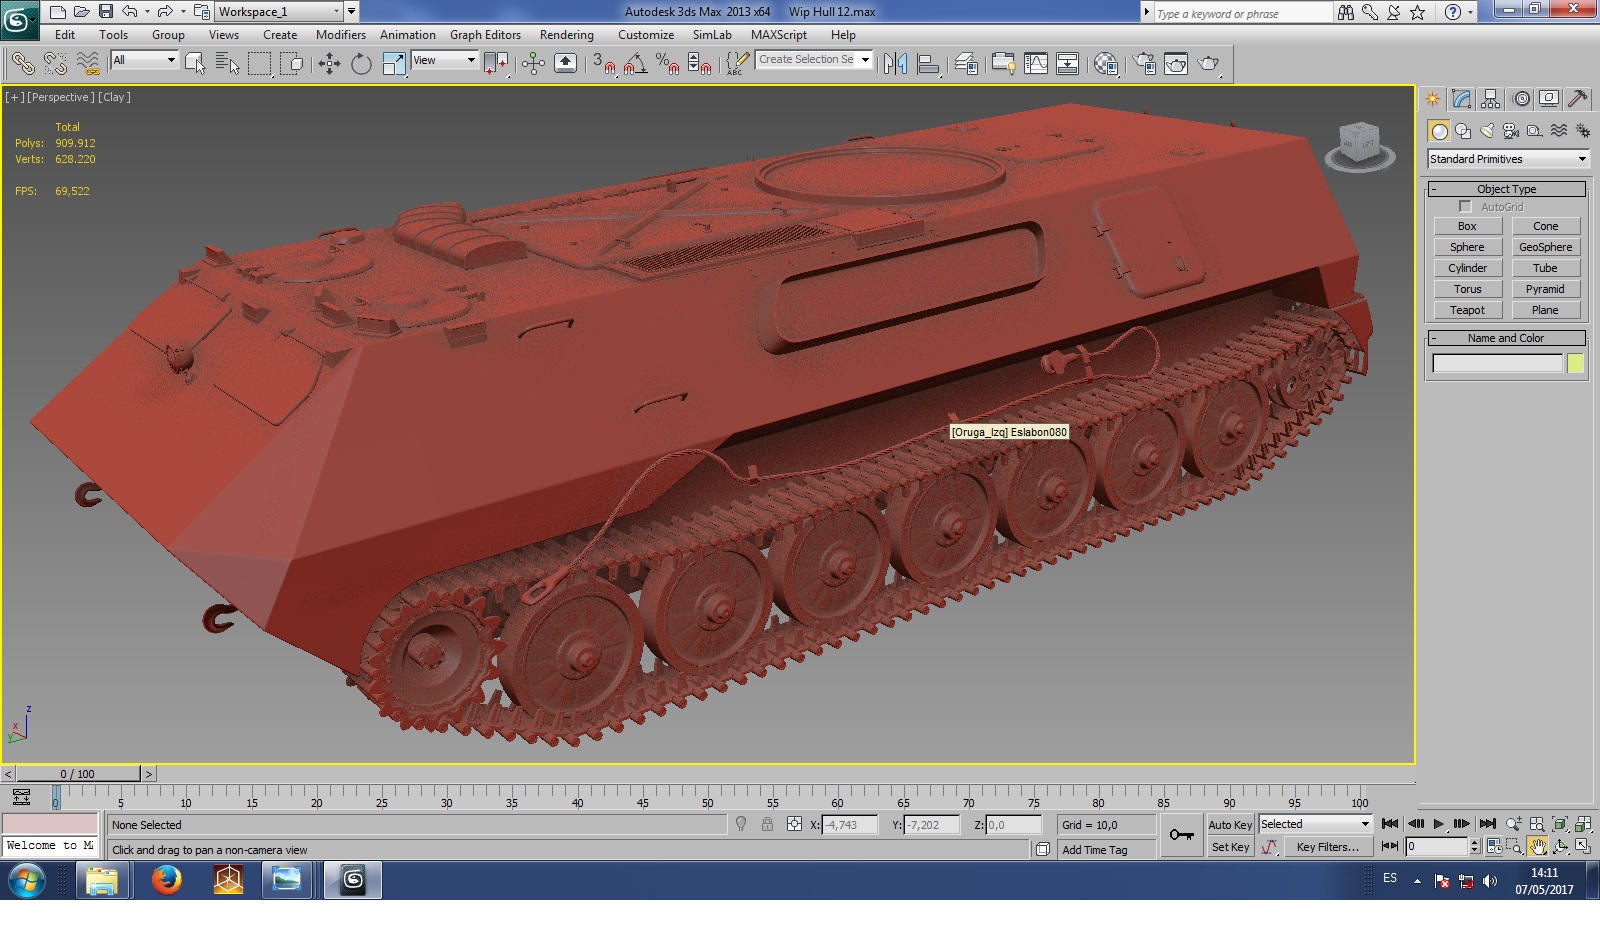The width and height of the screenshot is (1600, 936).
Task: Open the Utilities panel tab
Action: click(1578, 99)
